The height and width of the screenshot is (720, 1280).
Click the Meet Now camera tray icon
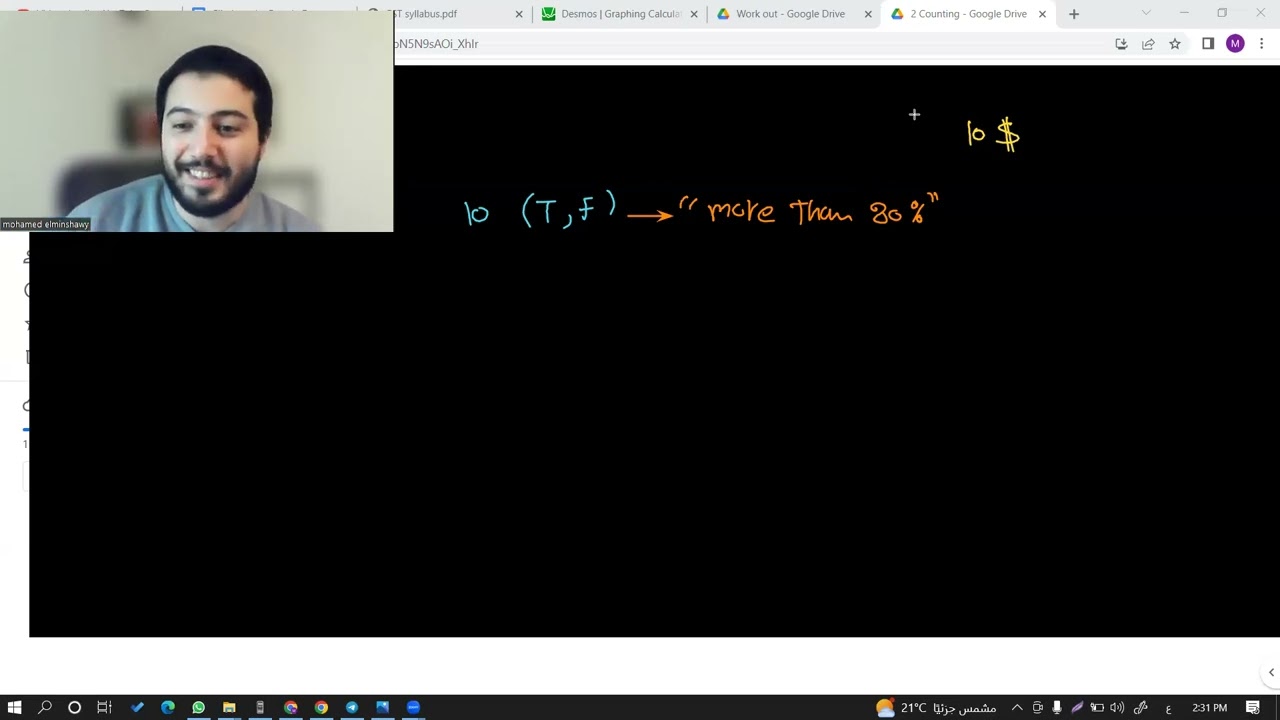[1038, 708]
